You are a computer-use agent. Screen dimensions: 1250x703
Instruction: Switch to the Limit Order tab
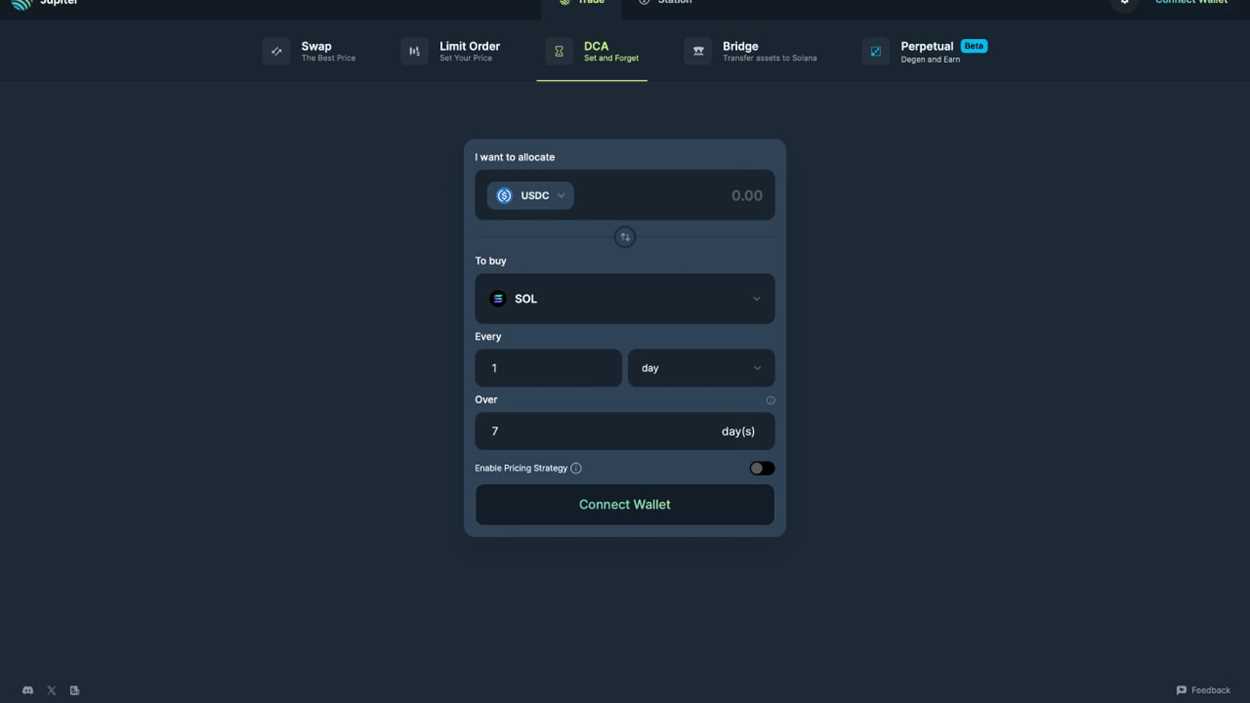(x=451, y=51)
